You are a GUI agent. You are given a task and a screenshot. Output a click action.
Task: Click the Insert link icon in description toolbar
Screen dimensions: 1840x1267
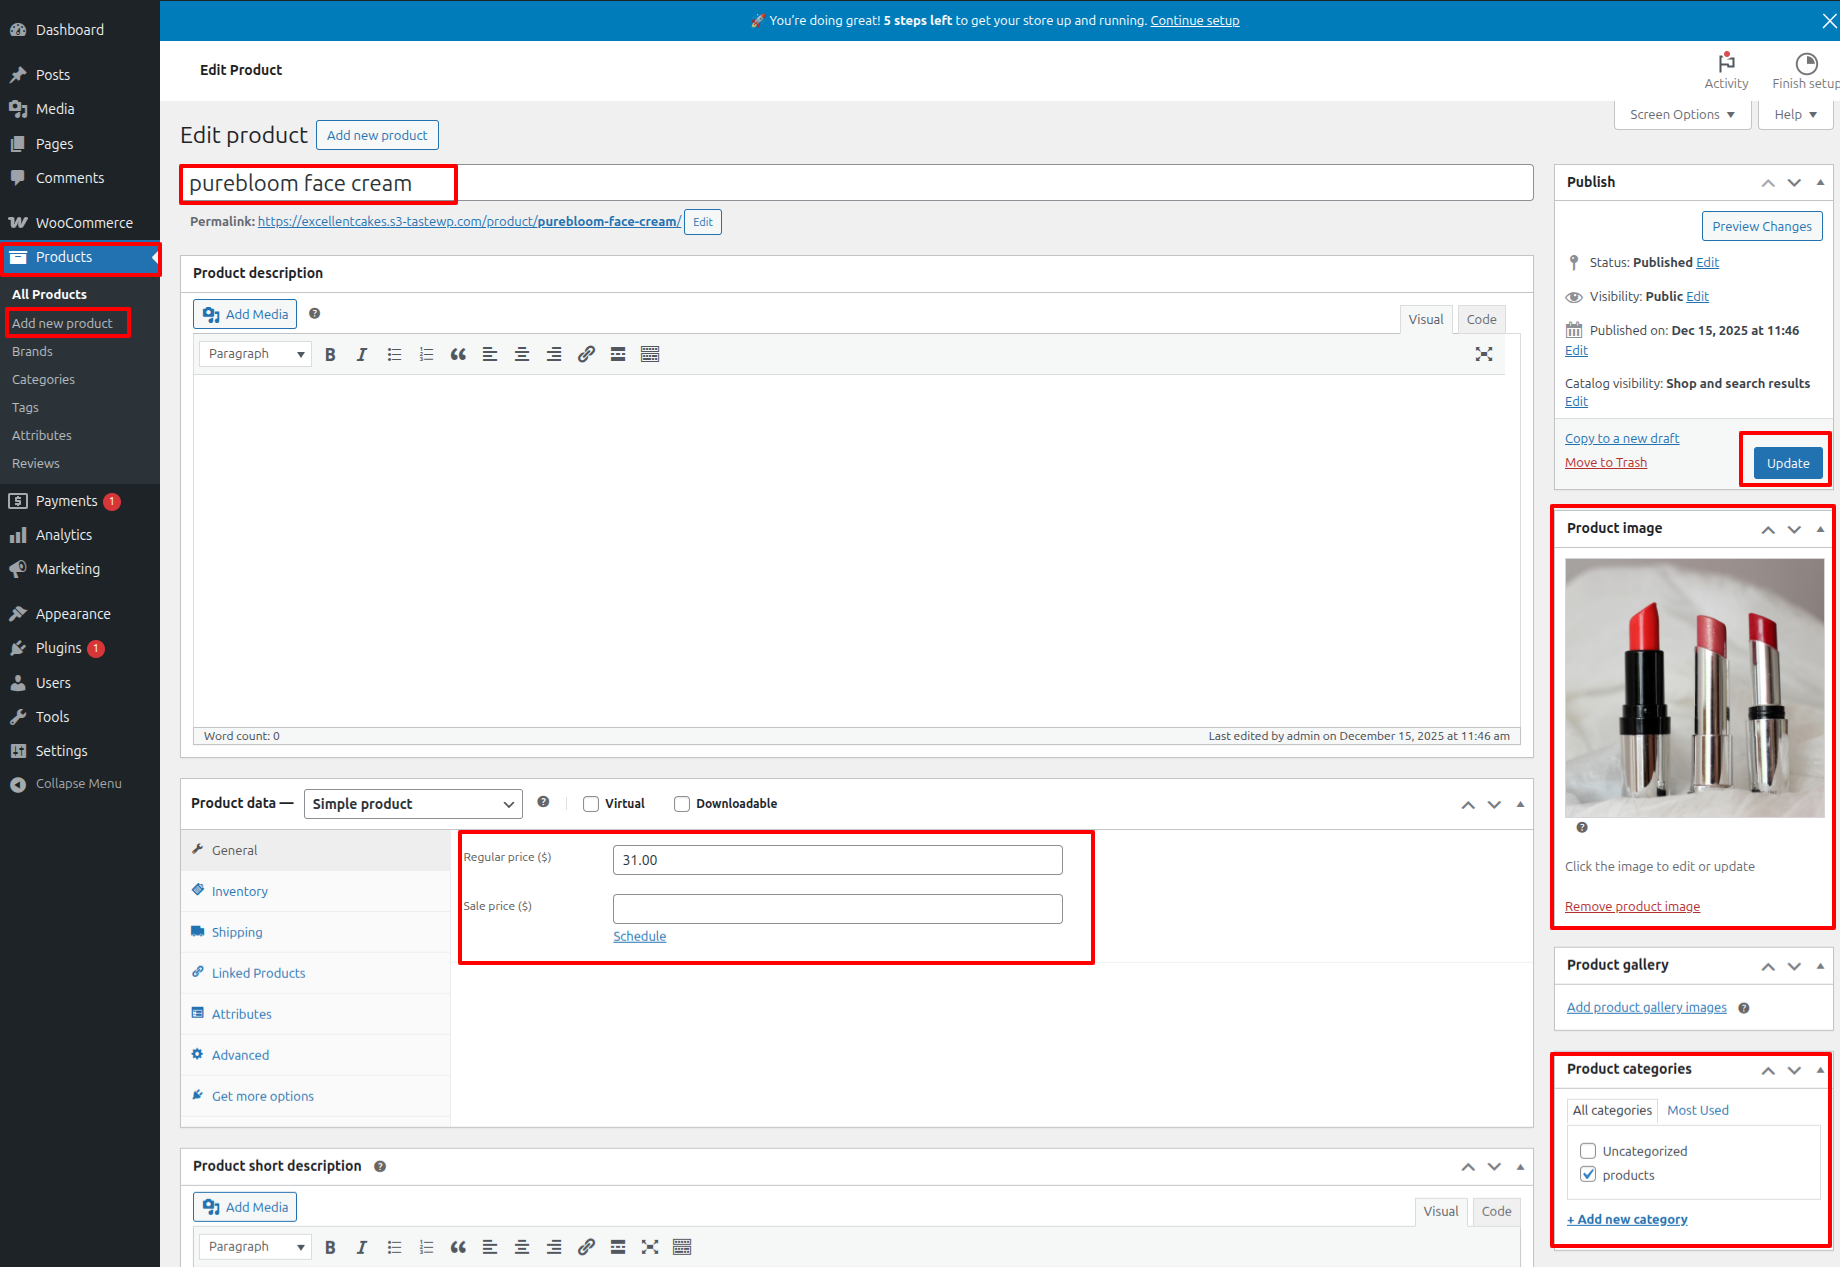tap(586, 354)
